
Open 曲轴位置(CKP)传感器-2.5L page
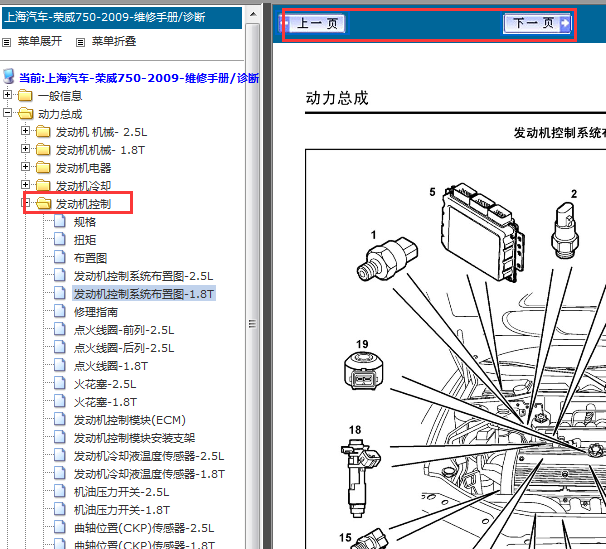[x=144, y=528]
